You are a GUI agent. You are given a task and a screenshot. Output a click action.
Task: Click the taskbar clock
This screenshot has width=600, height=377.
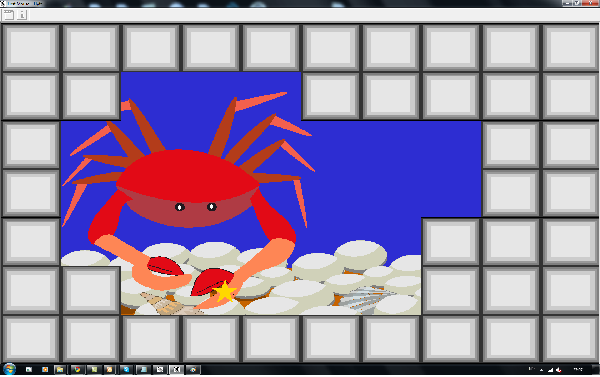tap(578, 369)
